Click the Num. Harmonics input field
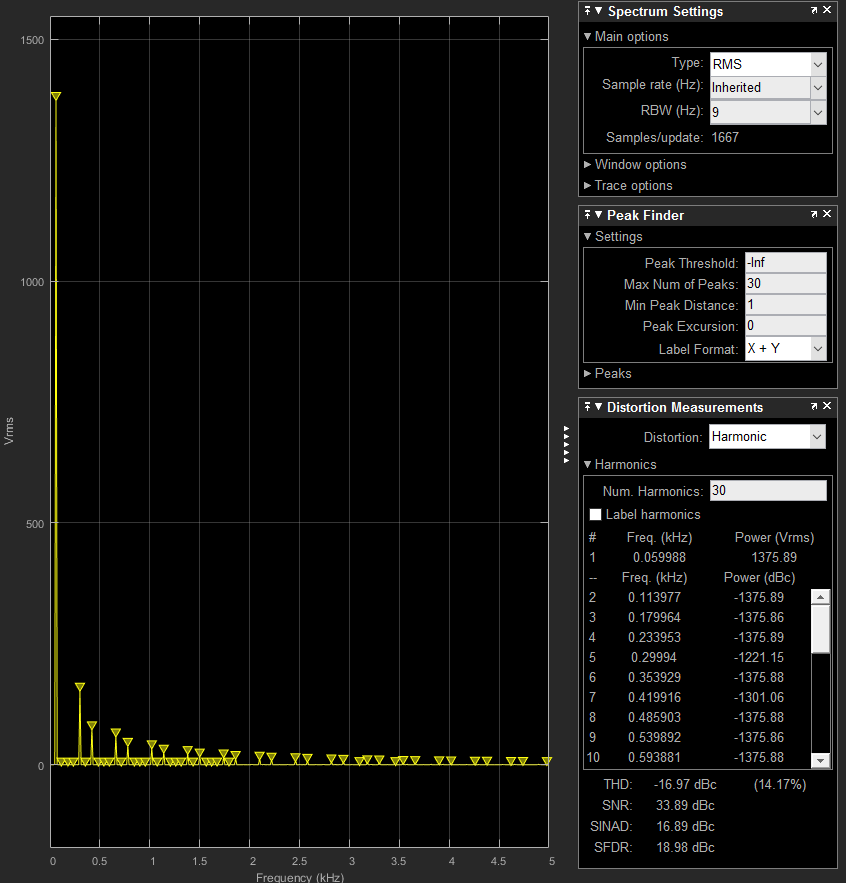This screenshot has height=883, width=846. (767, 490)
